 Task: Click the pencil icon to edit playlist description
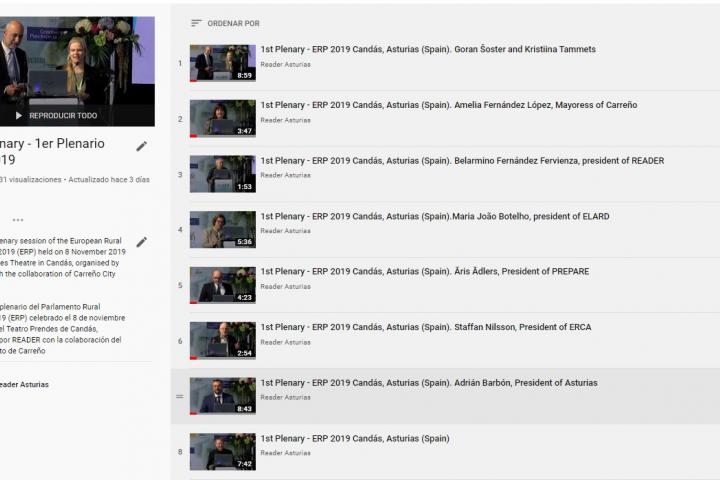(142, 242)
